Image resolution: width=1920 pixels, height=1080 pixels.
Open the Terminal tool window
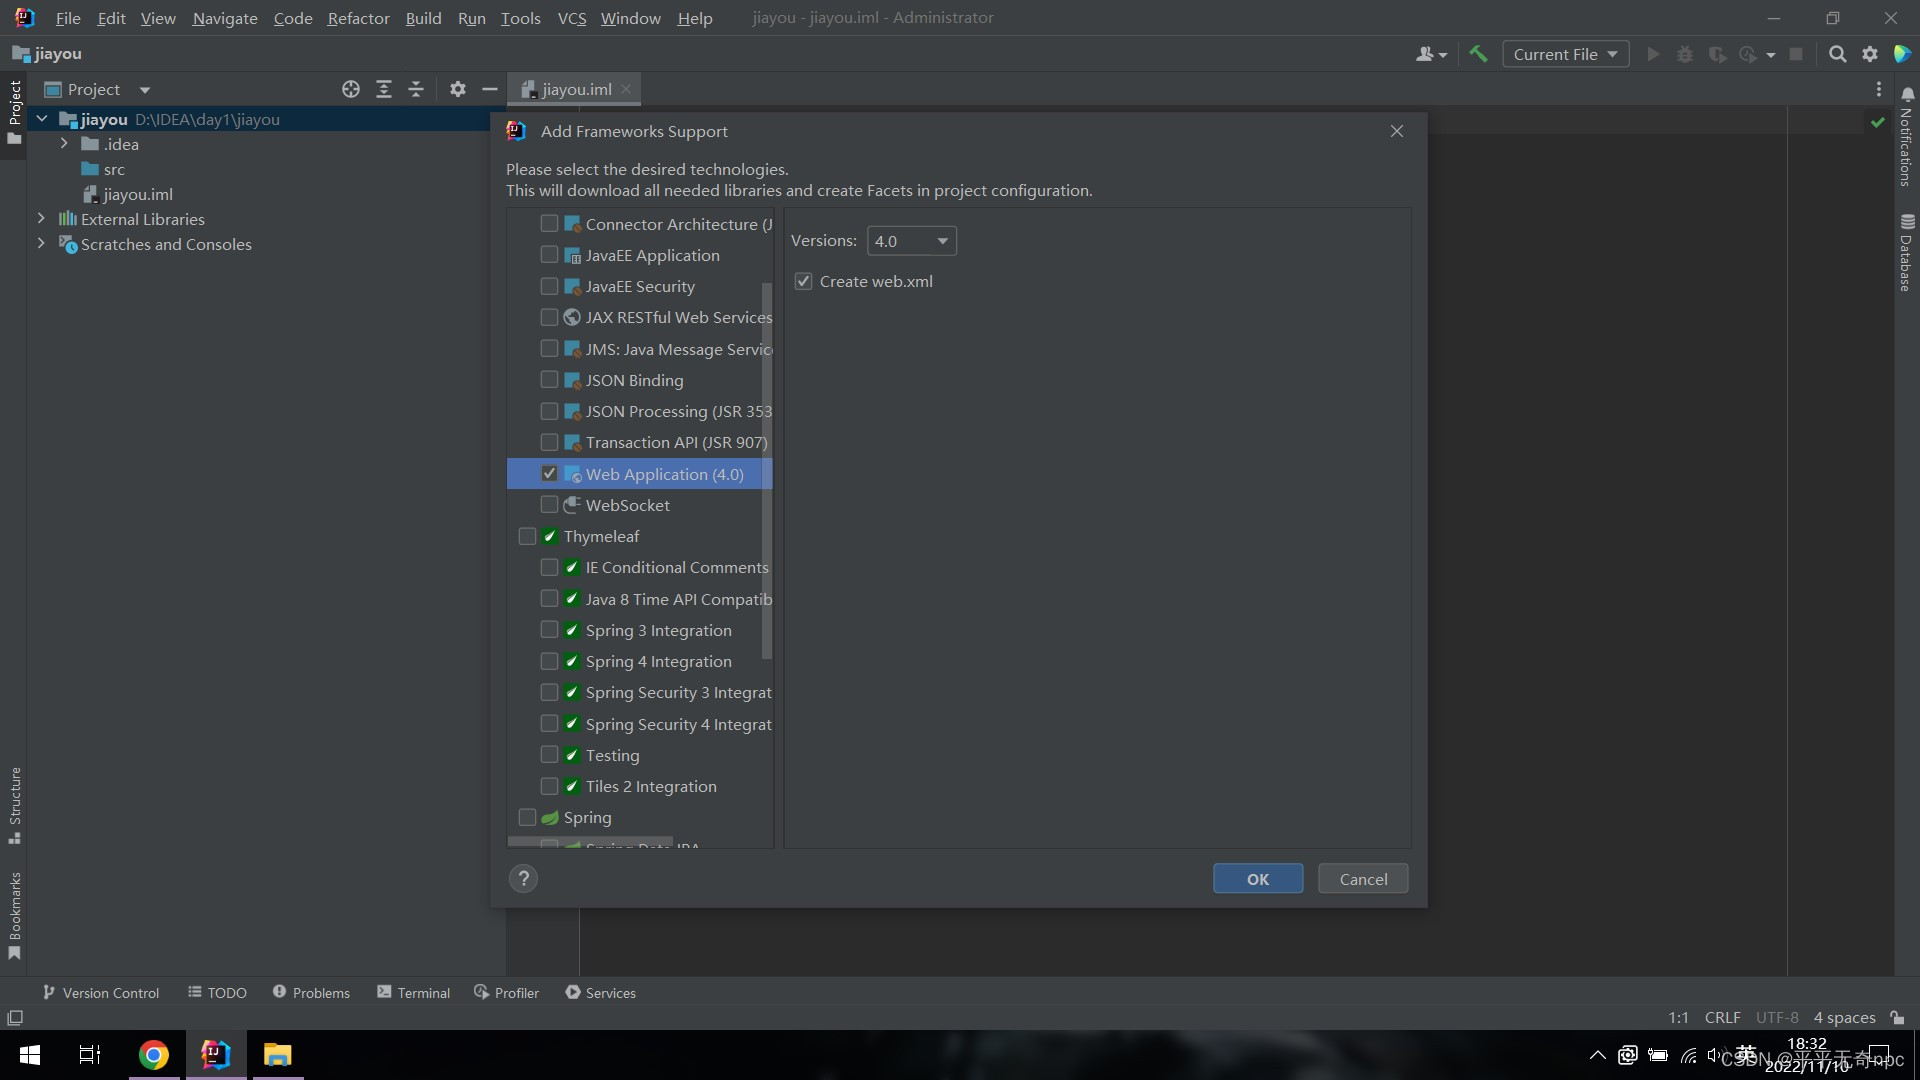pos(413,992)
